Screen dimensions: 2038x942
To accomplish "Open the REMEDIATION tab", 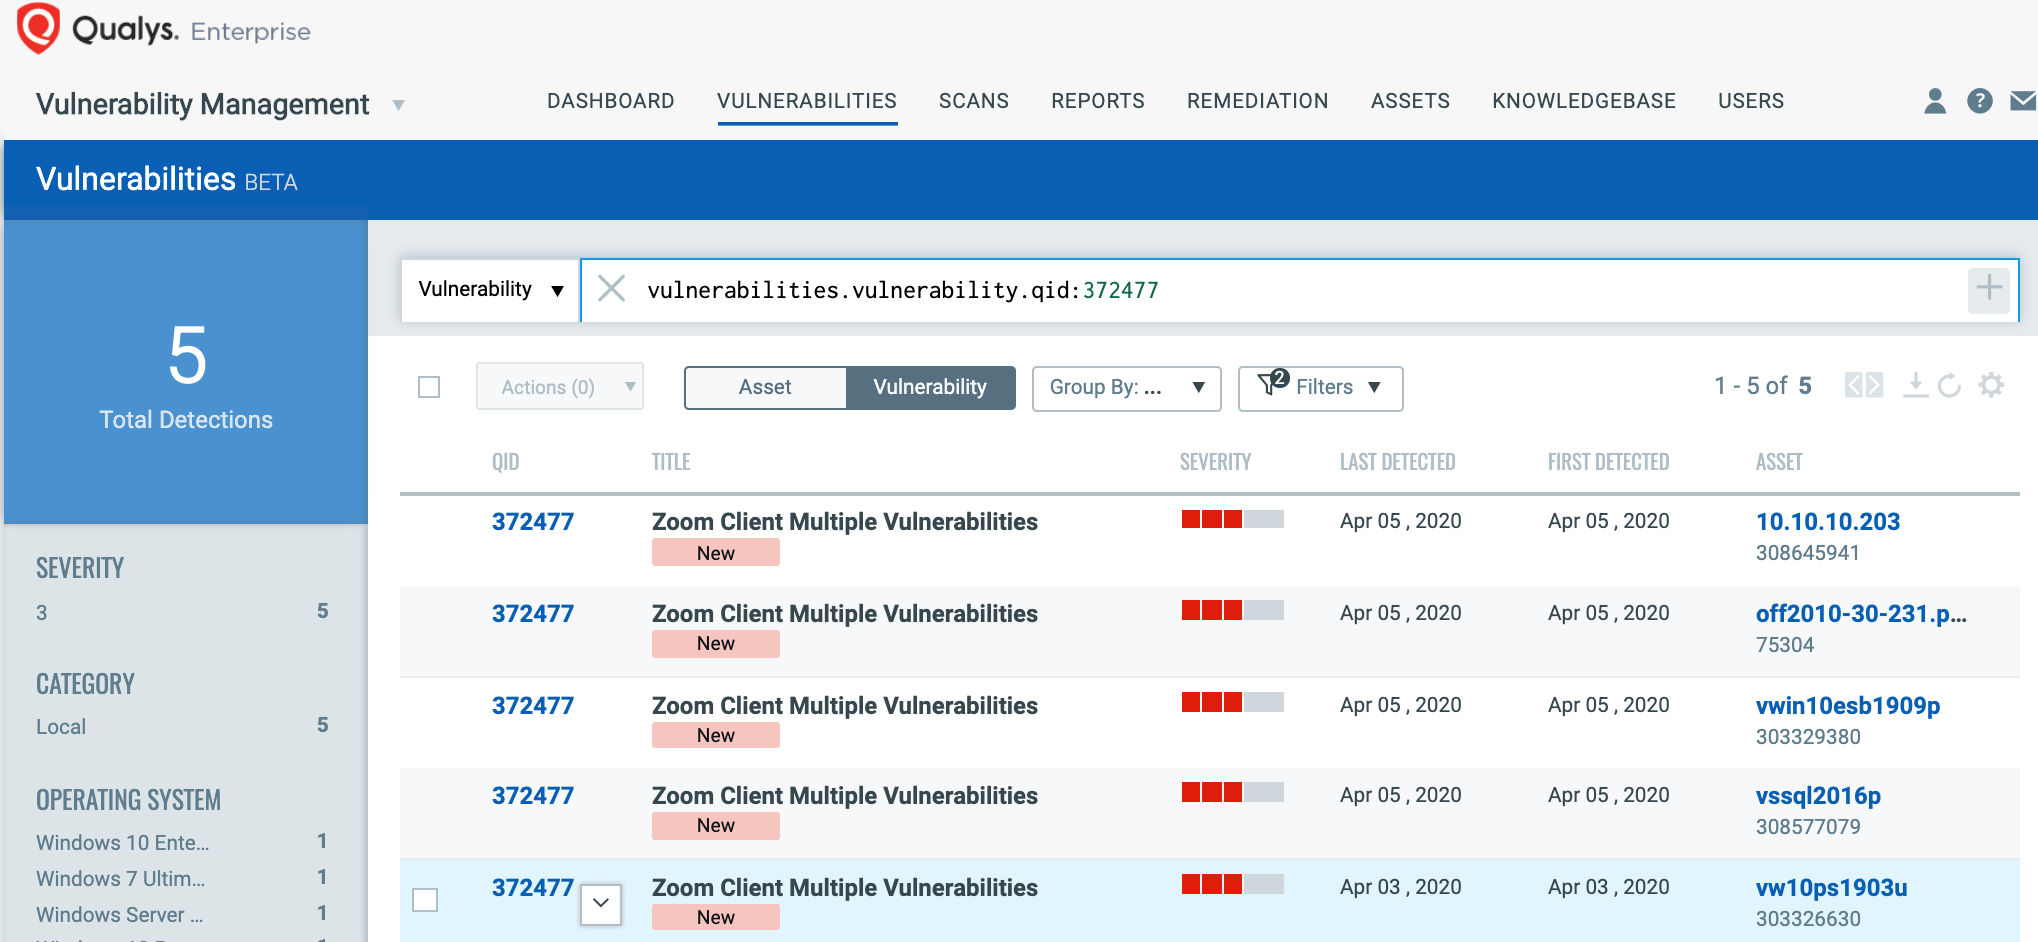I will [x=1257, y=101].
